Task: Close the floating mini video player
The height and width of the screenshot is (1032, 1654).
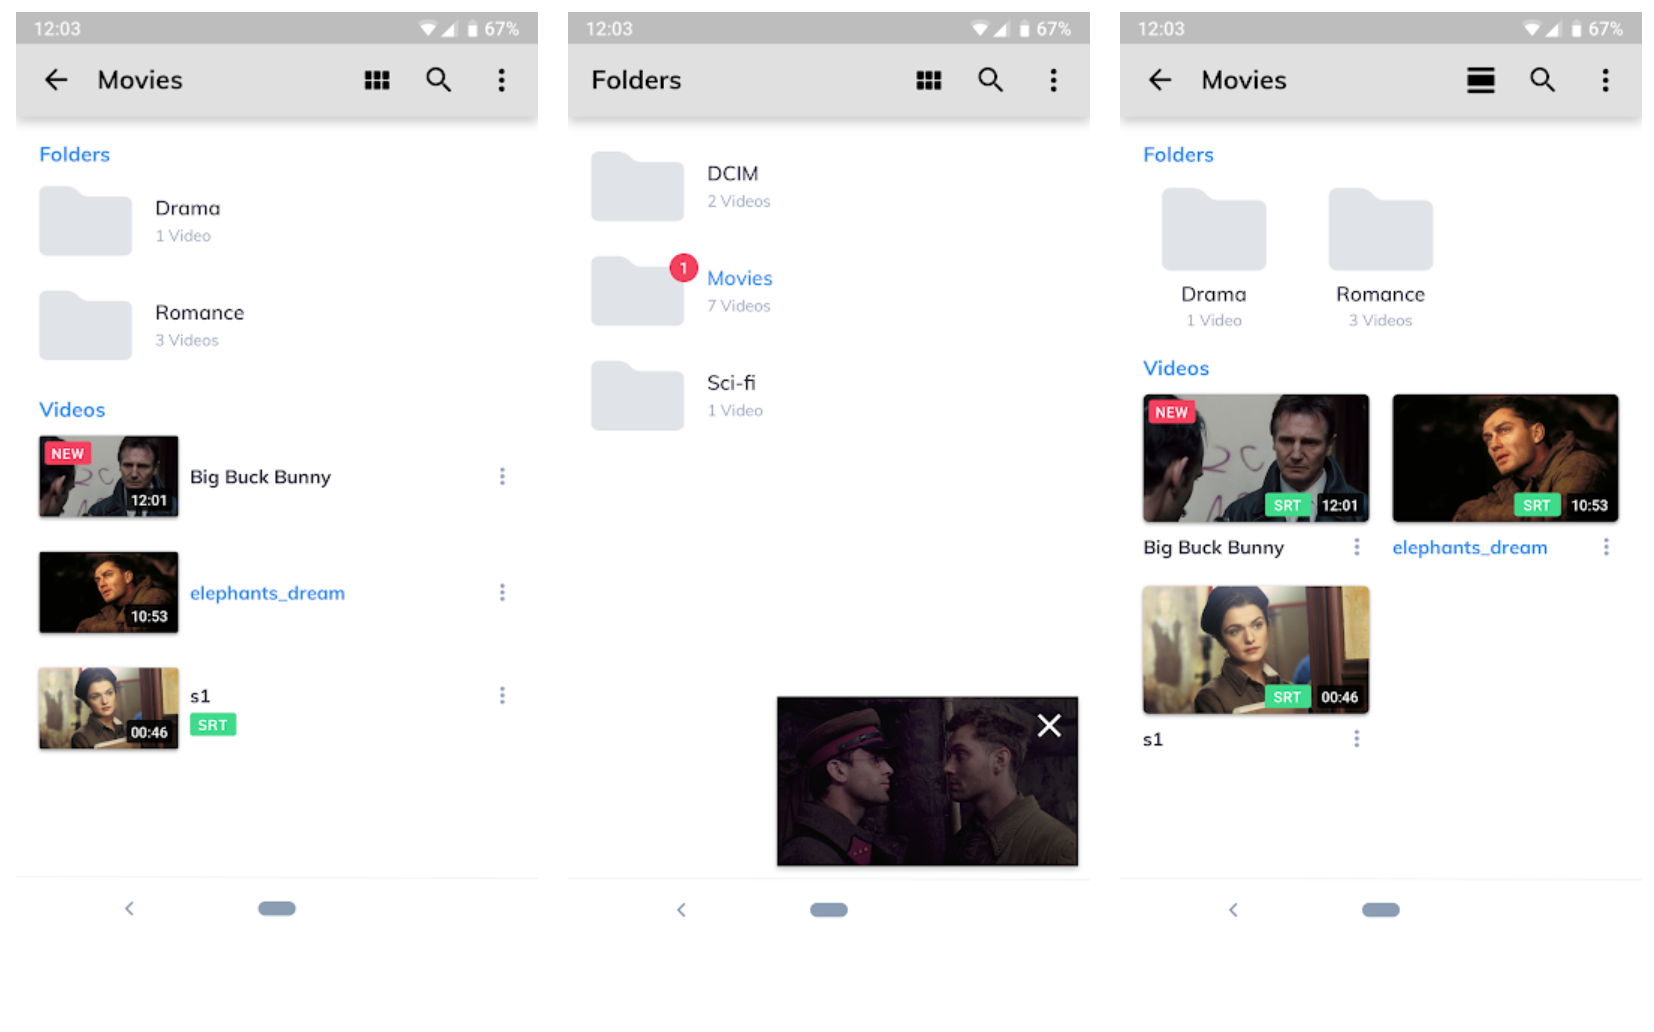Action: tap(1049, 725)
